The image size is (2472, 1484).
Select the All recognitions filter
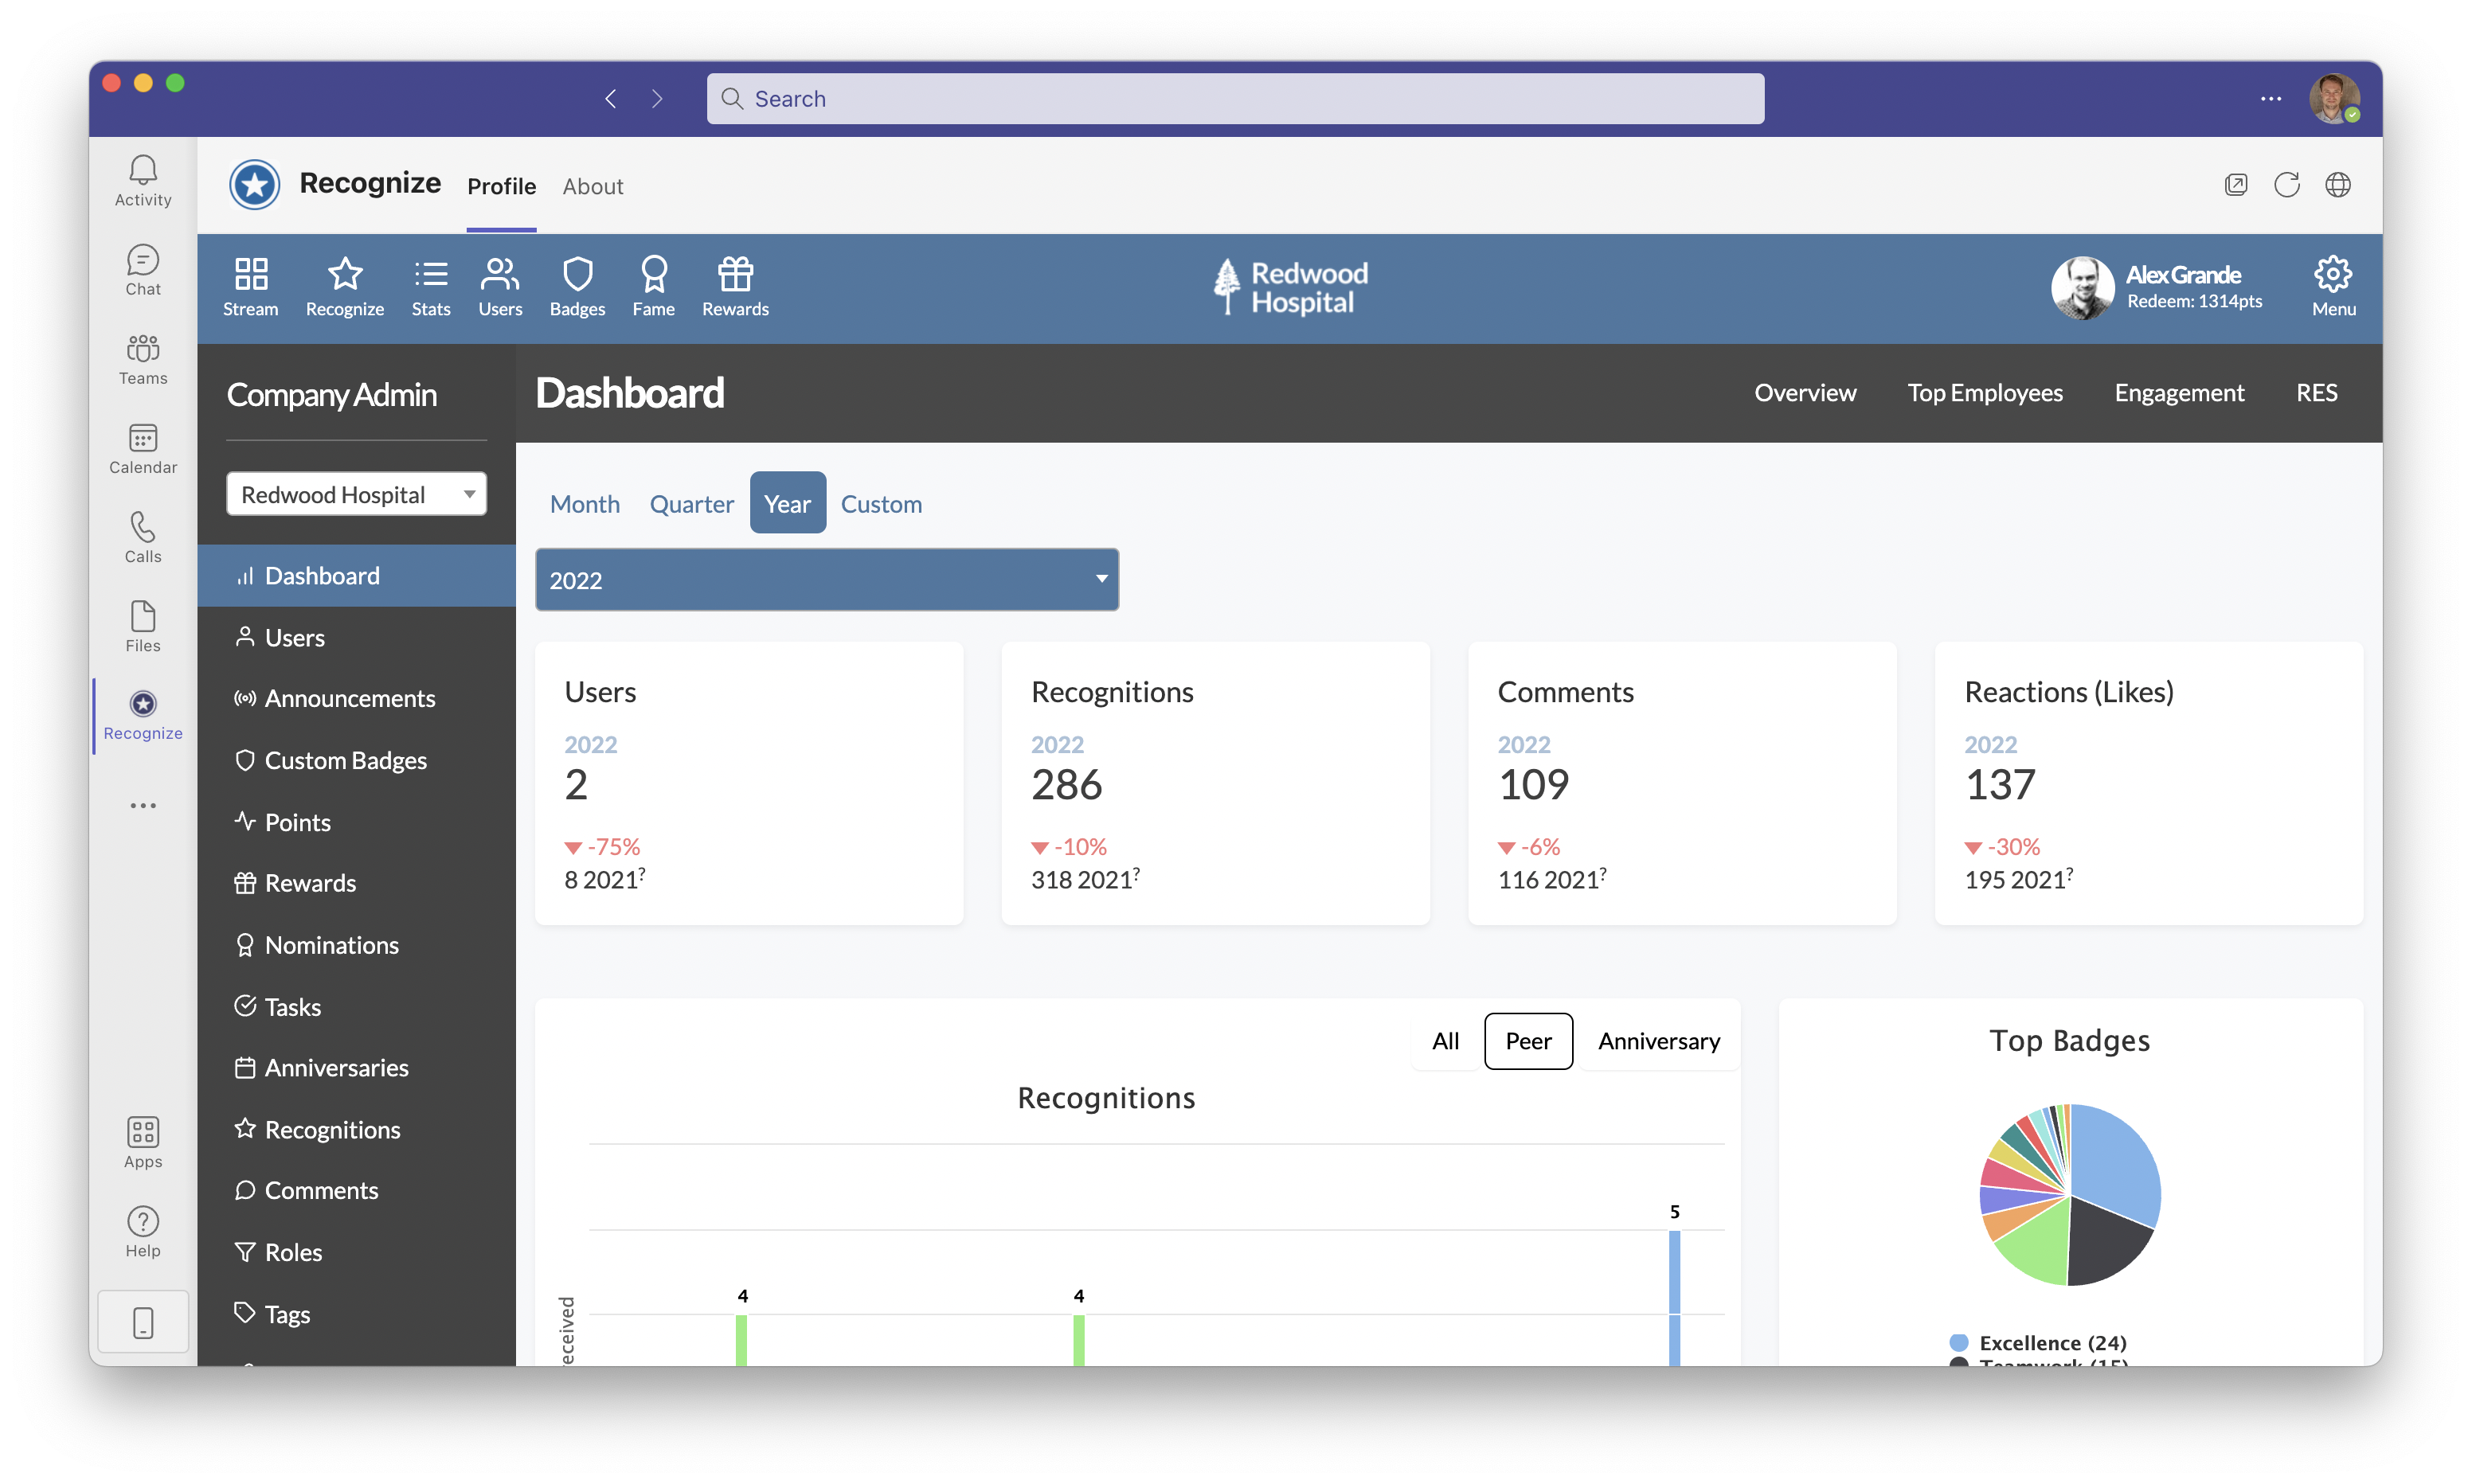(x=1445, y=1041)
